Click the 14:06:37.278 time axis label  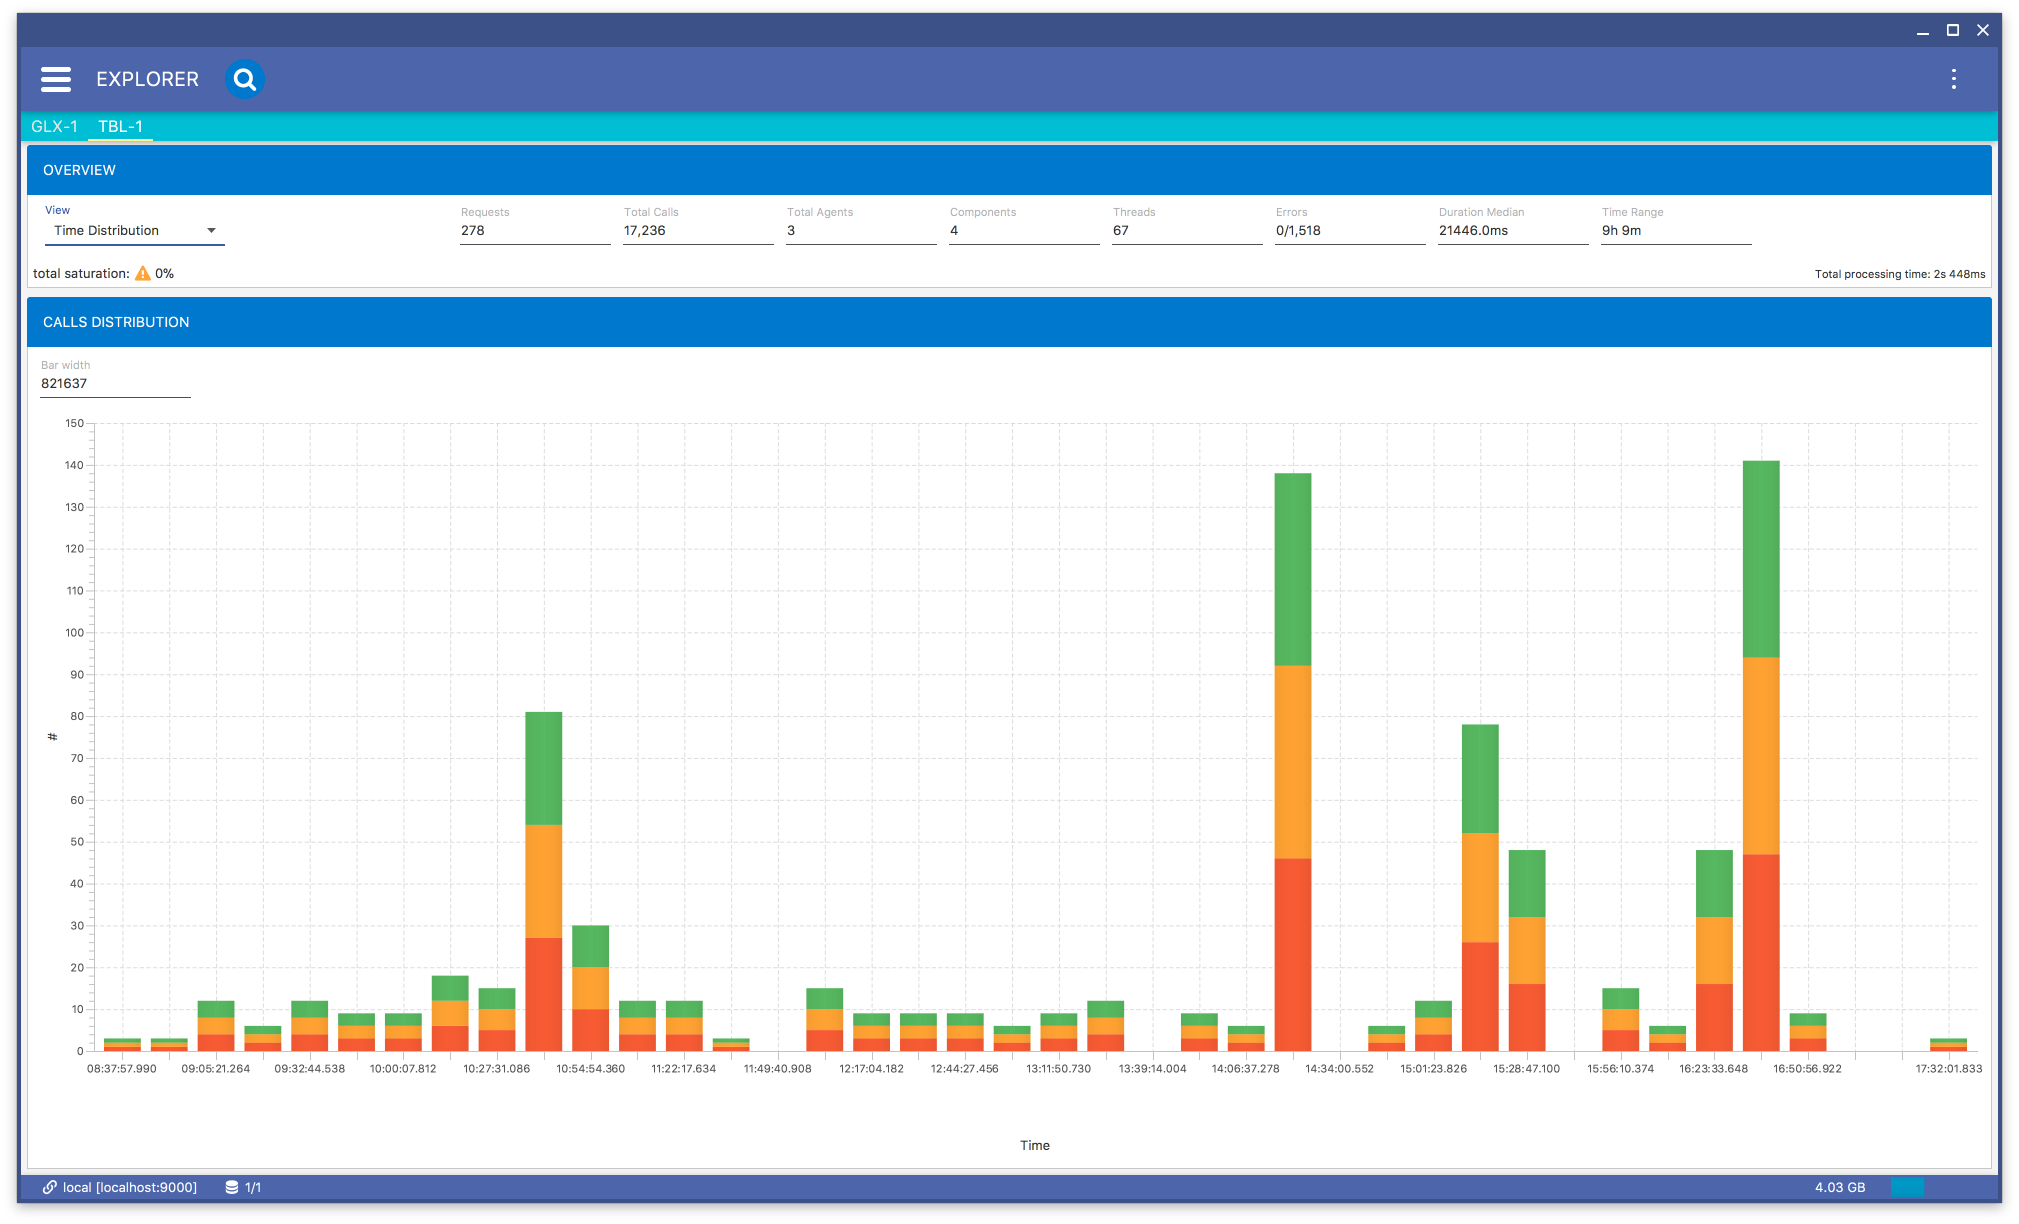pos(1246,1069)
